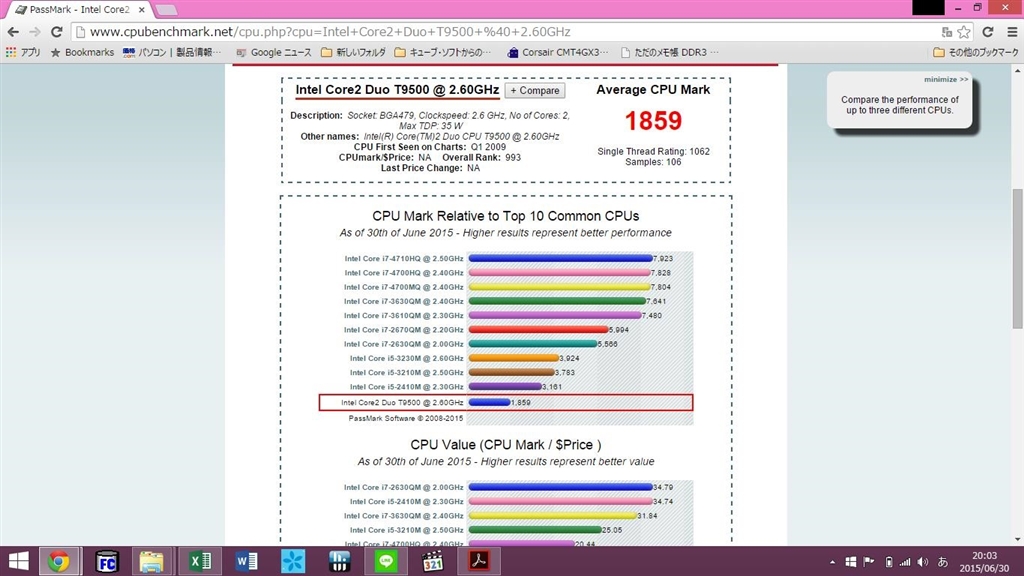Click the + Compare button
The image size is (1024, 576).
coord(535,91)
